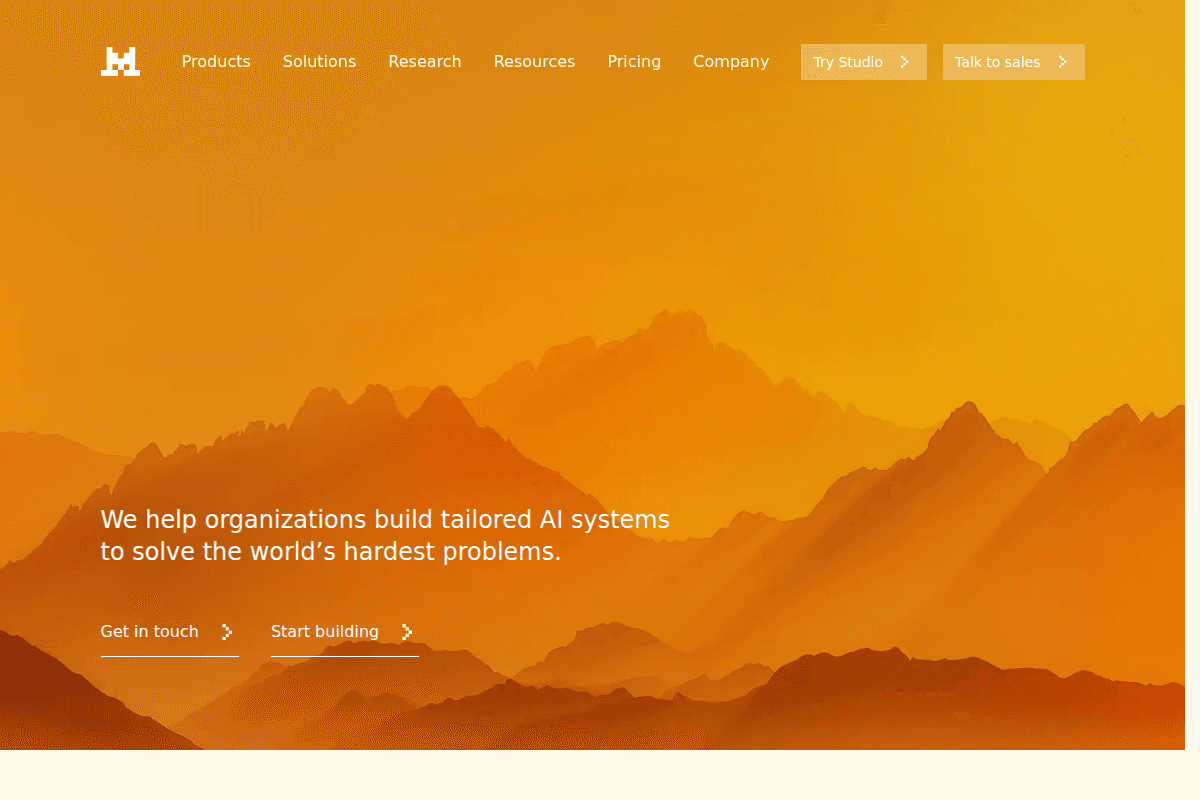1200x800 pixels.
Task: Open the Solutions dropdown
Action: [319, 61]
